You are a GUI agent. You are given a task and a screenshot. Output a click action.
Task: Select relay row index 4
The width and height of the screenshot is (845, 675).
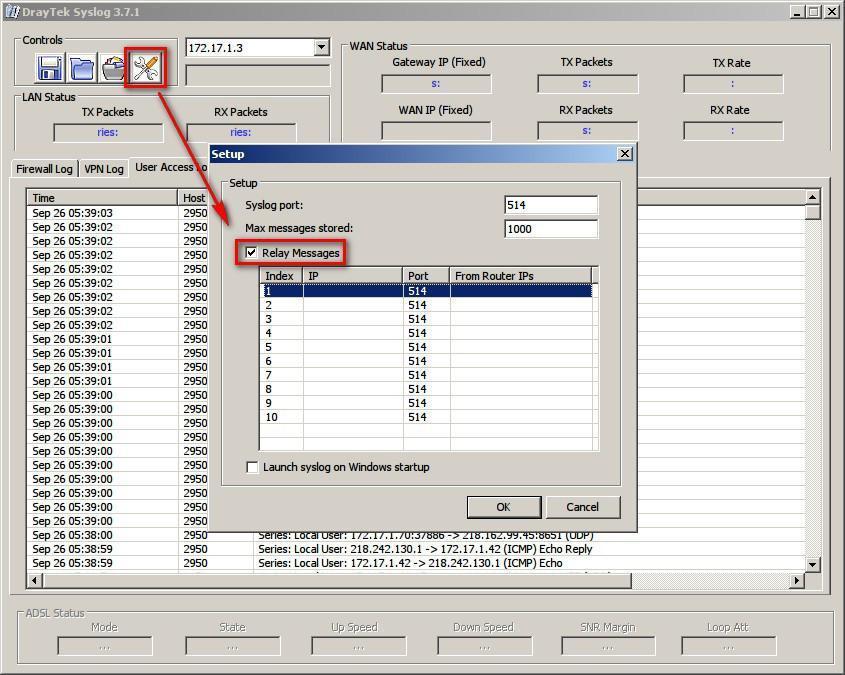426,333
